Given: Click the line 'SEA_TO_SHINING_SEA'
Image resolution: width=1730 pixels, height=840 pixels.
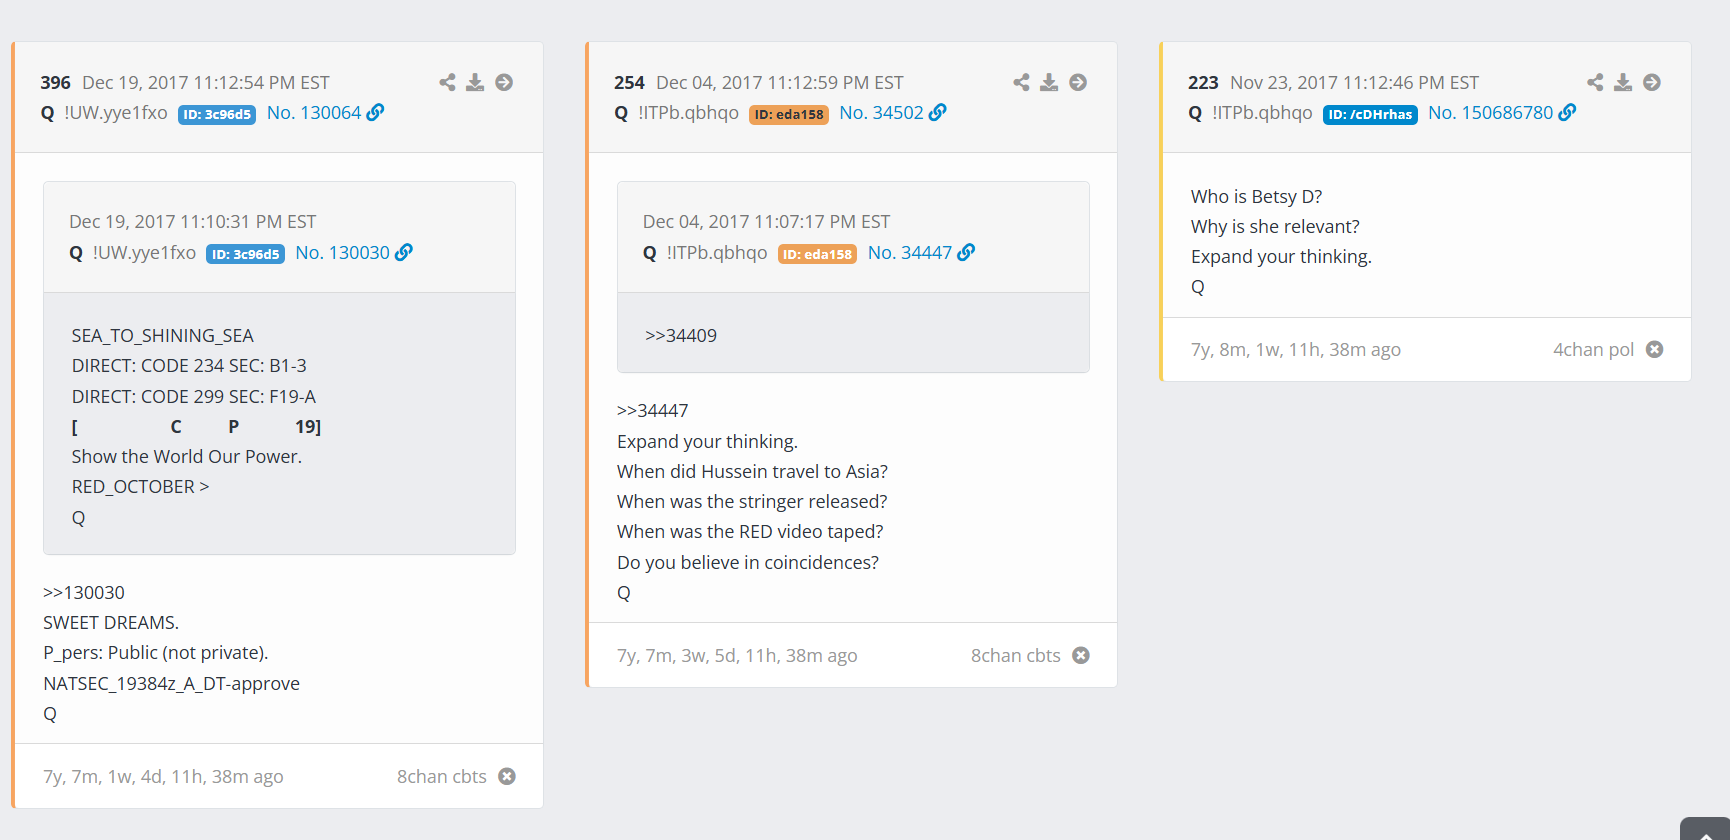Looking at the screenshot, I should (x=163, y=336).
